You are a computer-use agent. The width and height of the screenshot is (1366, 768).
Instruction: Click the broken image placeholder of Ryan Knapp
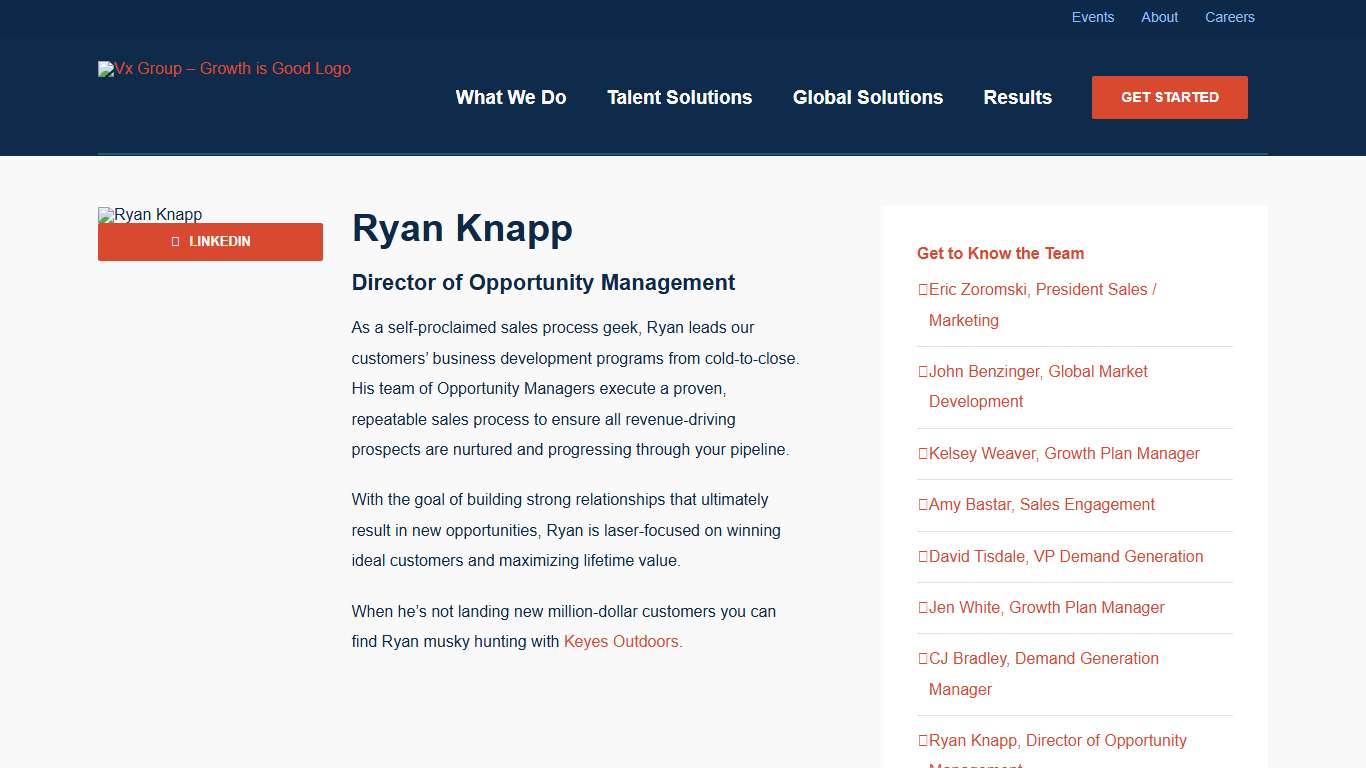pyautogui.click(x=149, y=214)
